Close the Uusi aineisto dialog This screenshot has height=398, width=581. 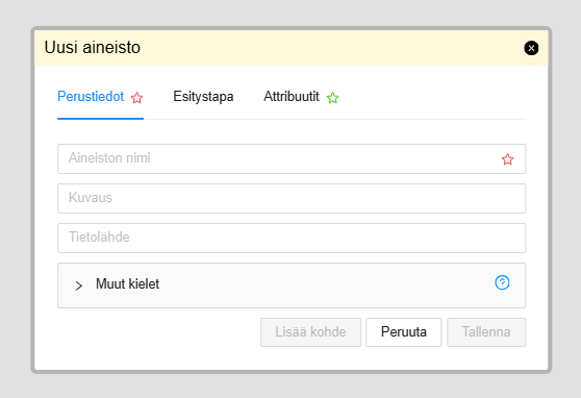(531, 48)
